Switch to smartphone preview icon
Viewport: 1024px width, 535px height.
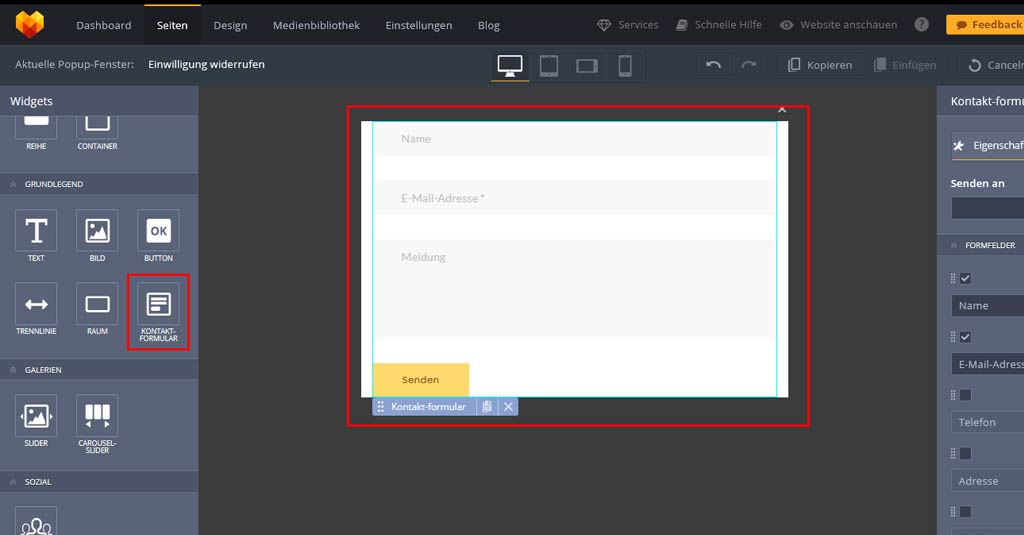[x=625, y=66]
